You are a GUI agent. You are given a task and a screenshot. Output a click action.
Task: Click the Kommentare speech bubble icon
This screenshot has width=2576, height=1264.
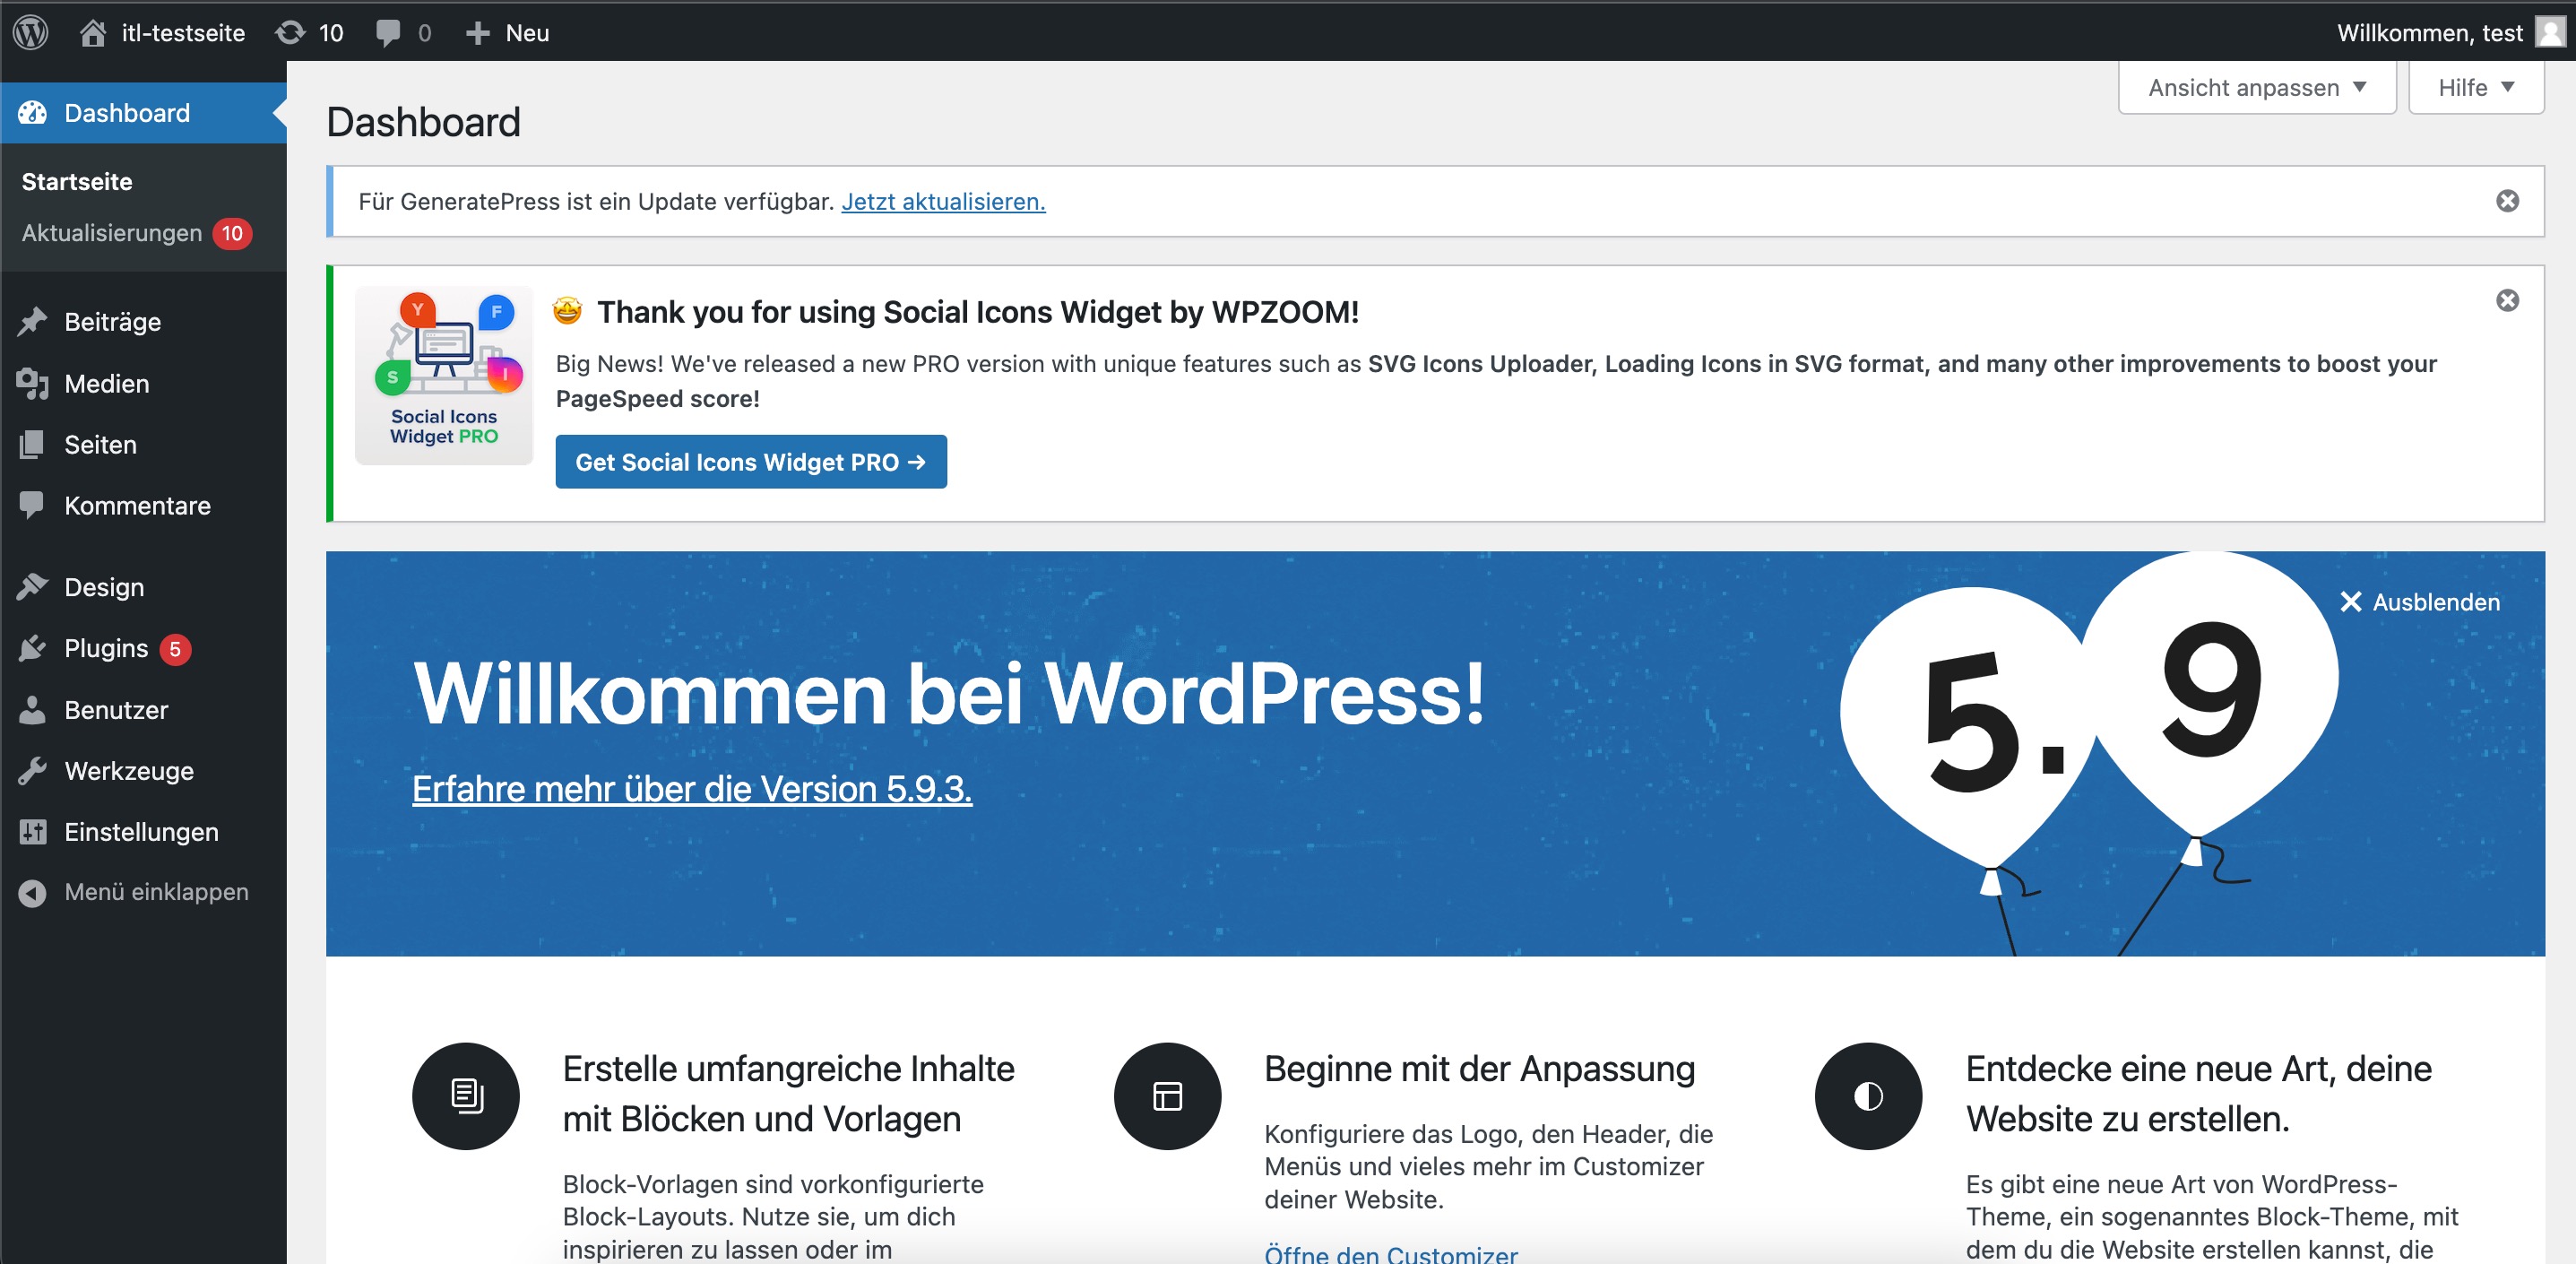(32, 506)
